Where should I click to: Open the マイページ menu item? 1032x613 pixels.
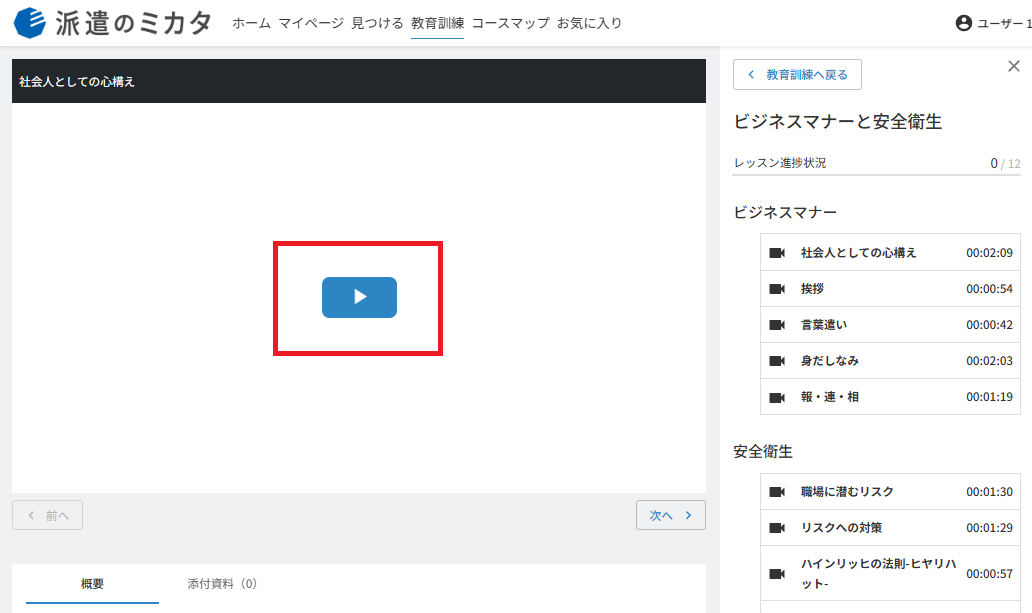coord(311,23)
